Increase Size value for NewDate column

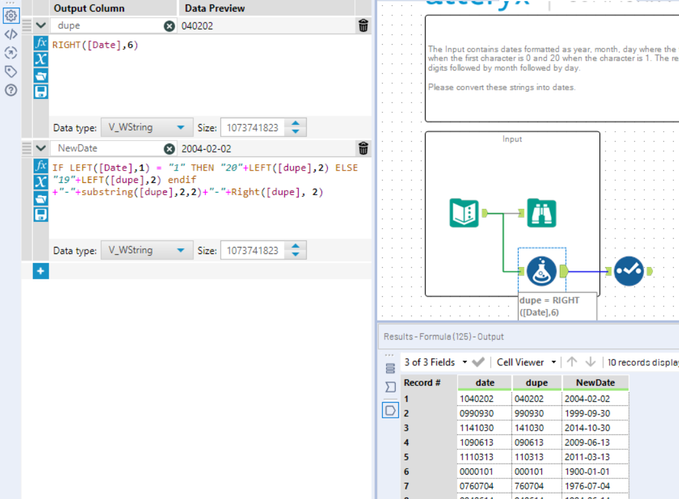pos(295,246)
